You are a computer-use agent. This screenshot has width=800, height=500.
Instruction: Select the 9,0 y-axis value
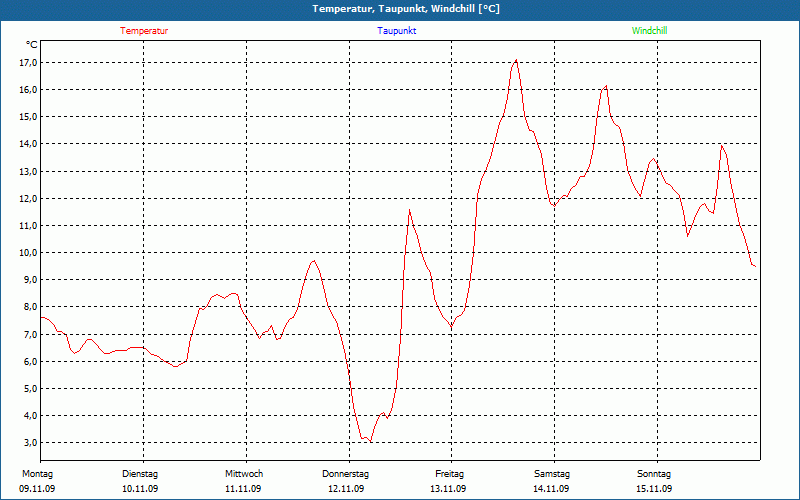[x=30, y=280]
